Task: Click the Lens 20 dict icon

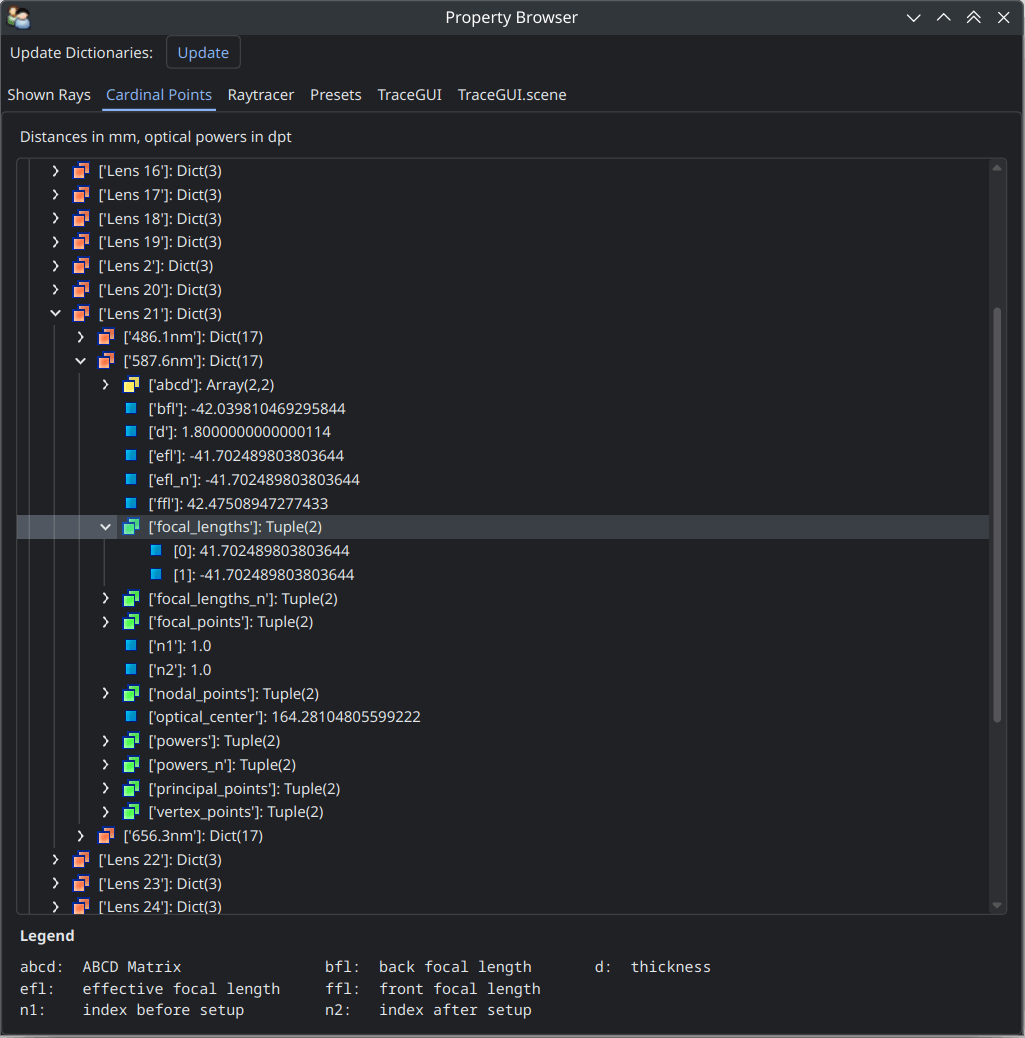Action: [x=81, y=289]
